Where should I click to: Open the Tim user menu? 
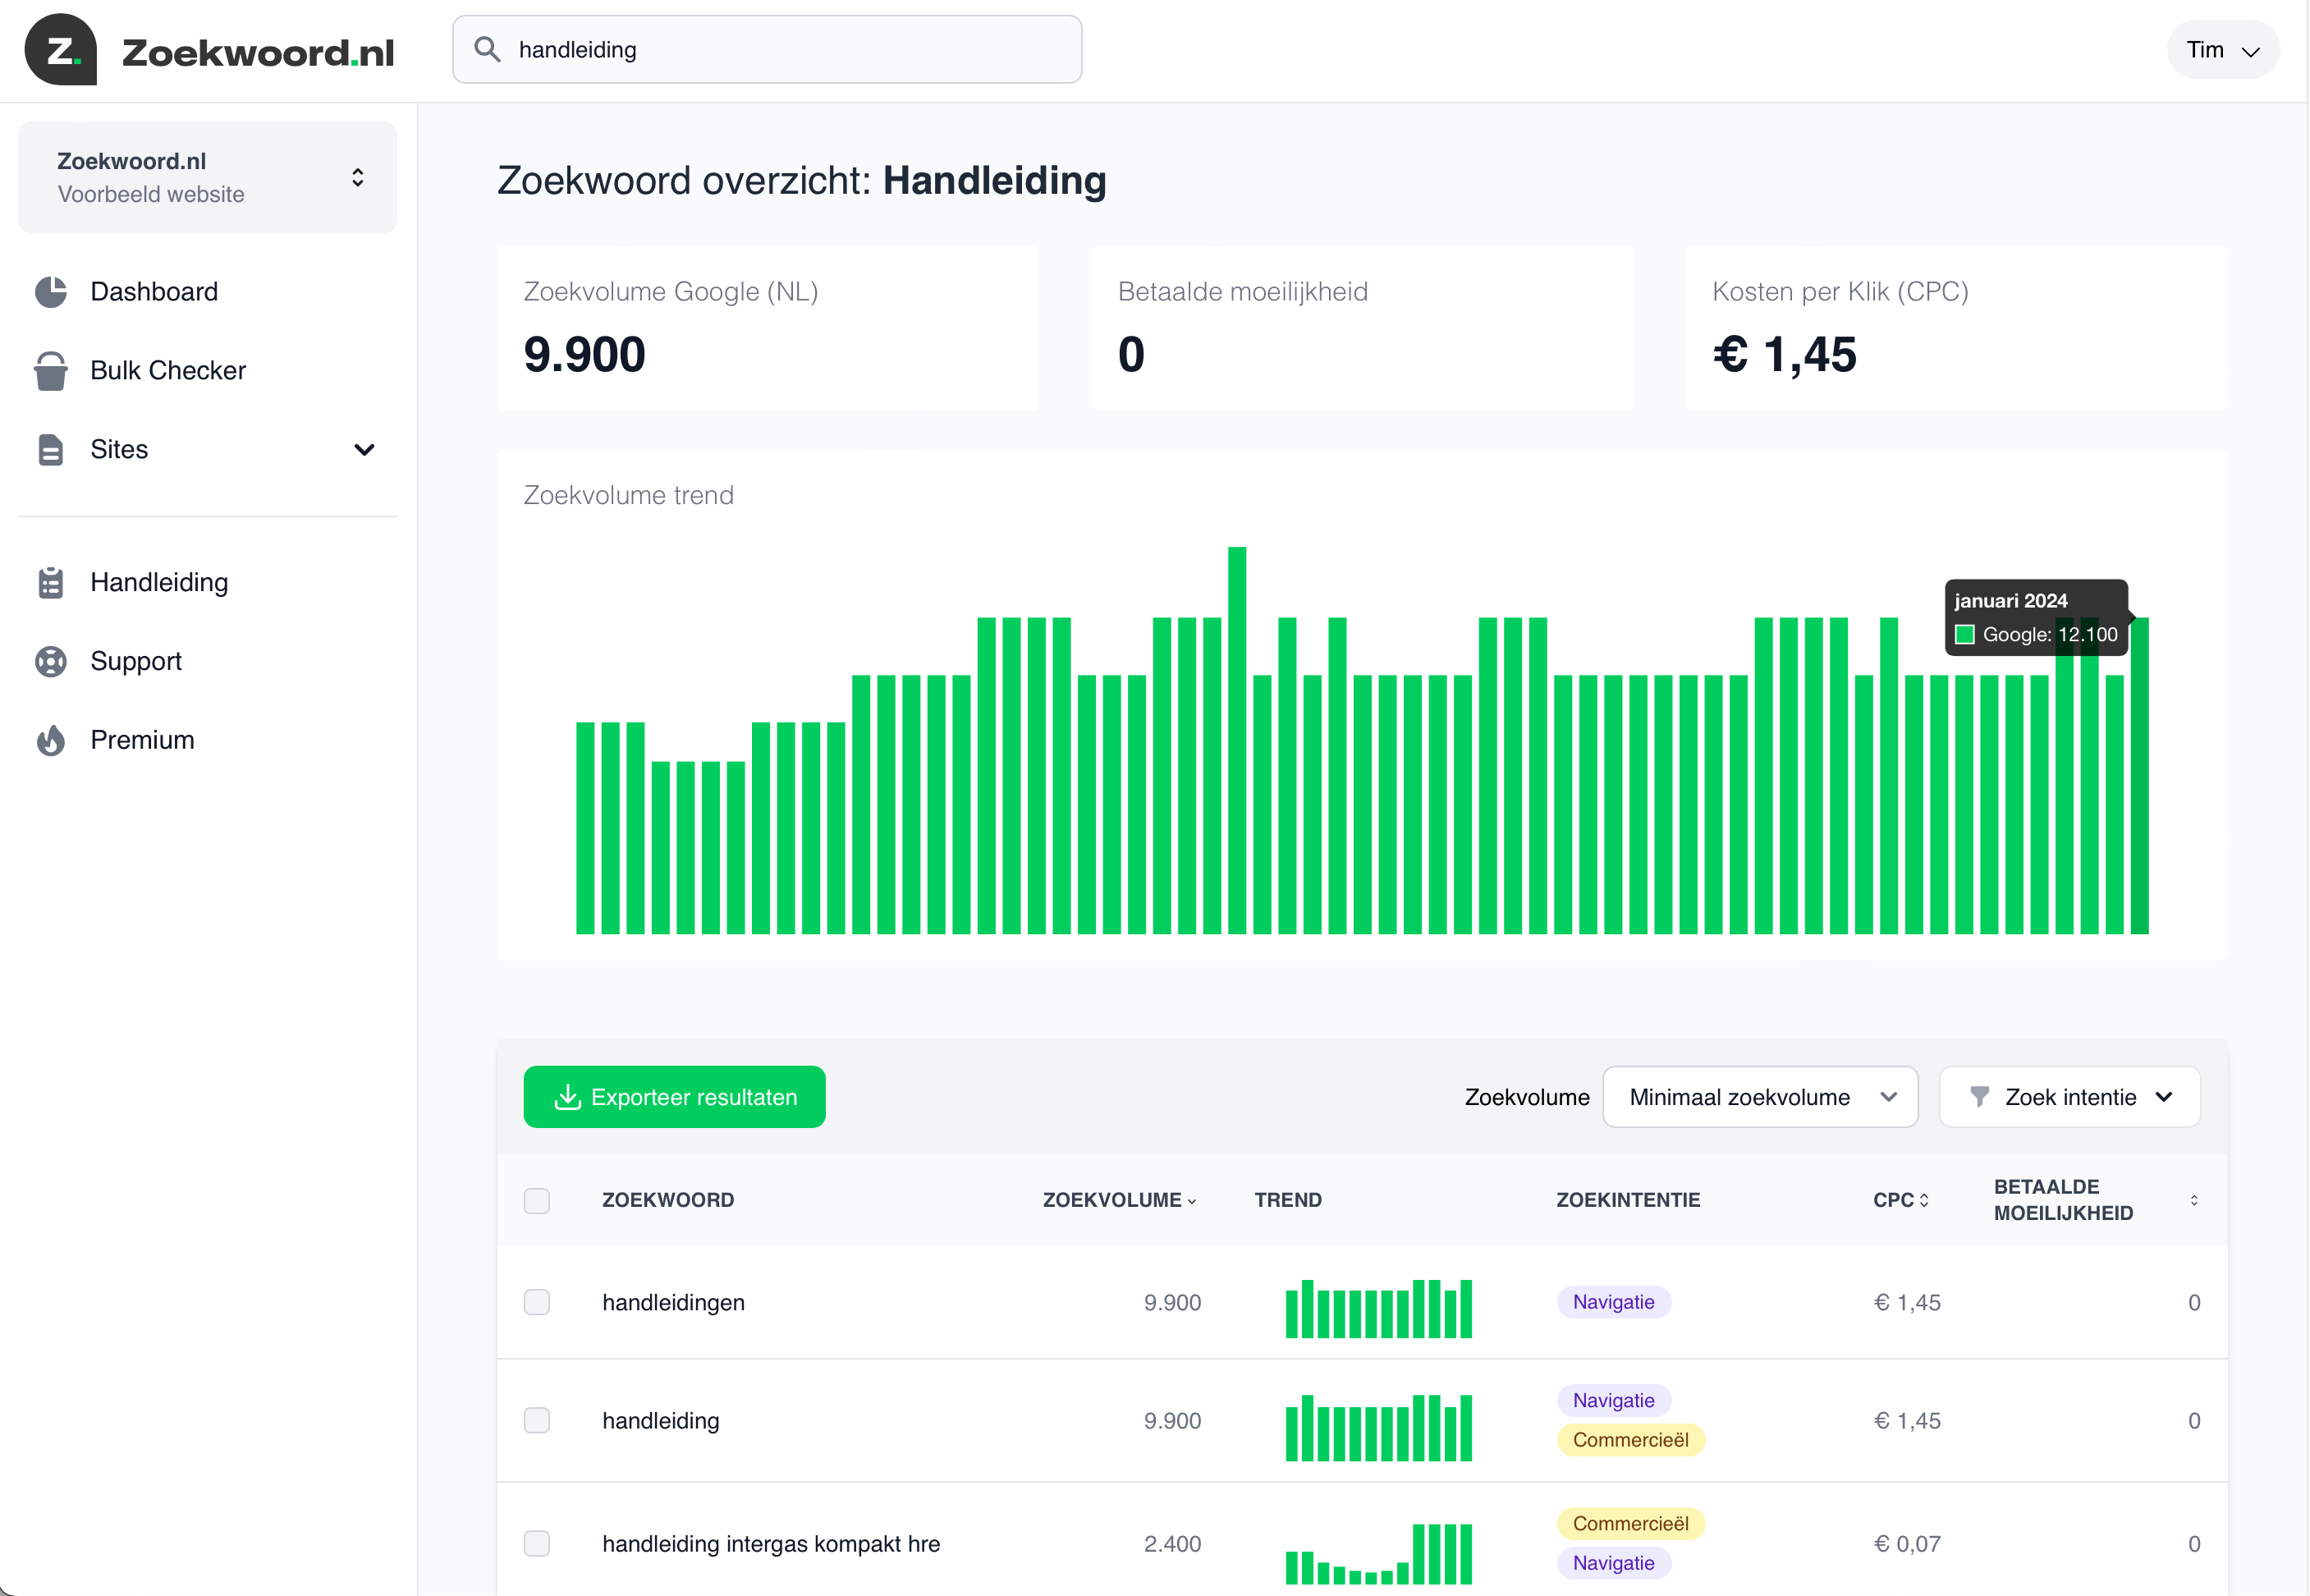[2222, 50]
